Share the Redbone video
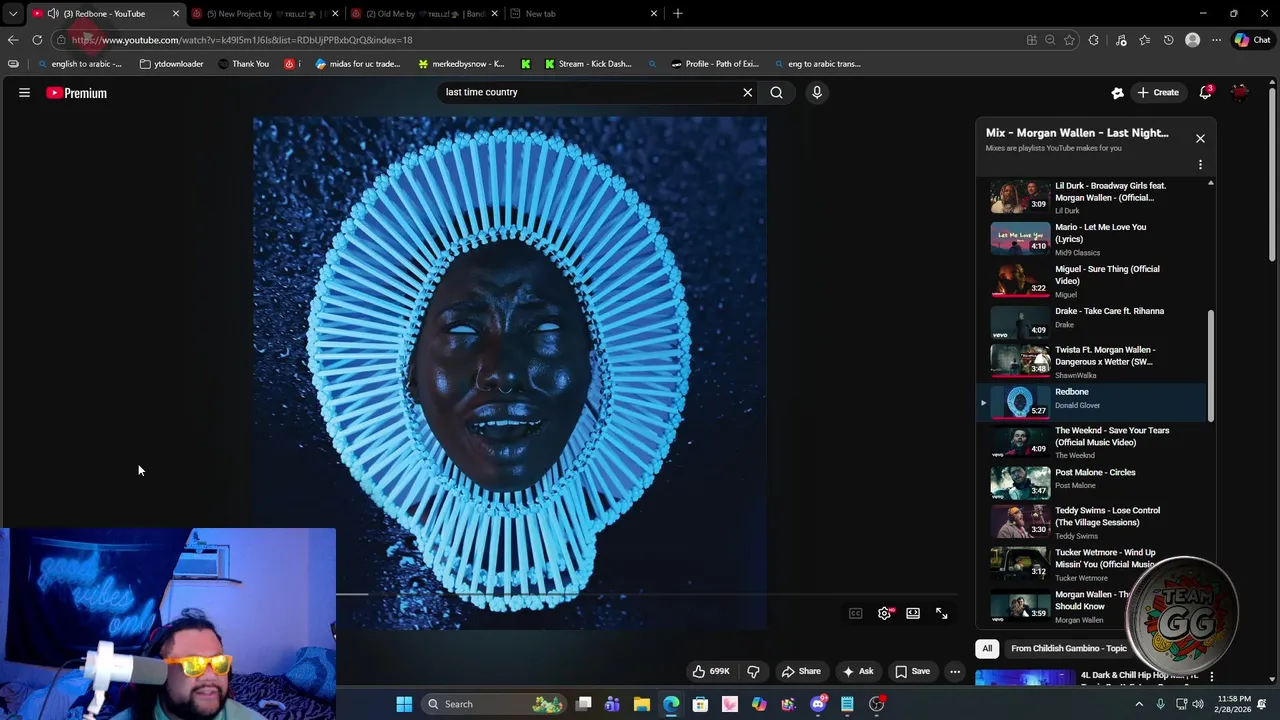This screenshot has height=720, width=1280. point(800,671)
